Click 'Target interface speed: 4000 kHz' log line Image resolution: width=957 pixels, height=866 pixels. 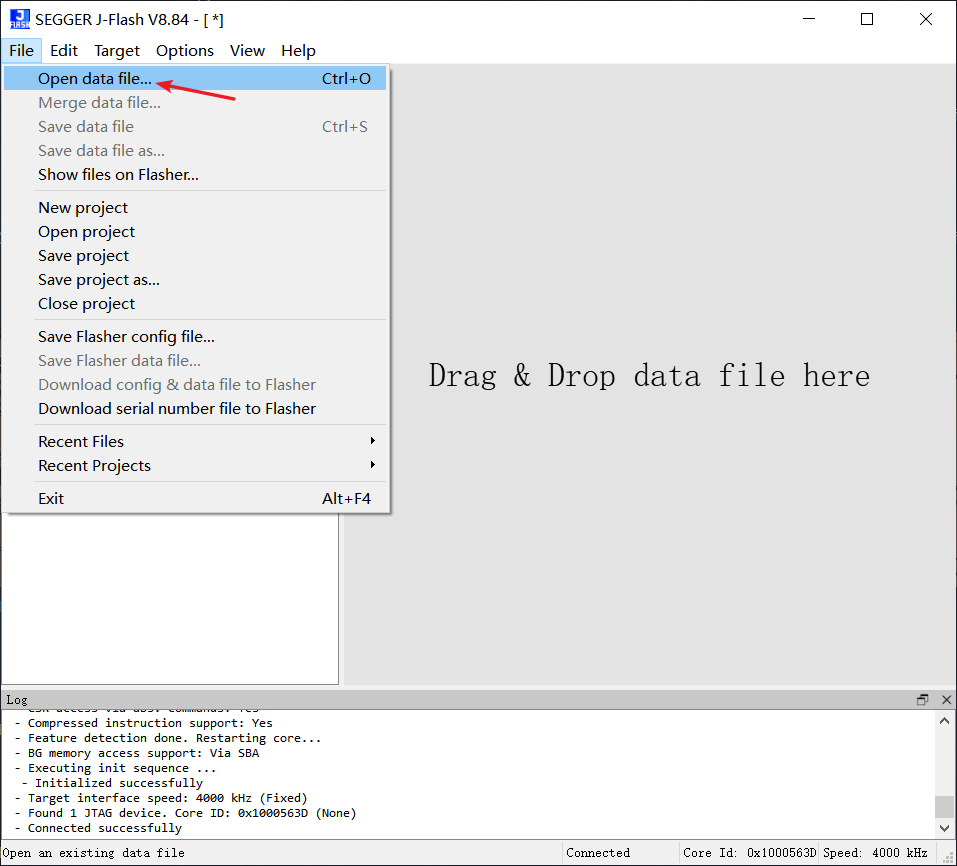pyautogui.click(x=161, y=798)
